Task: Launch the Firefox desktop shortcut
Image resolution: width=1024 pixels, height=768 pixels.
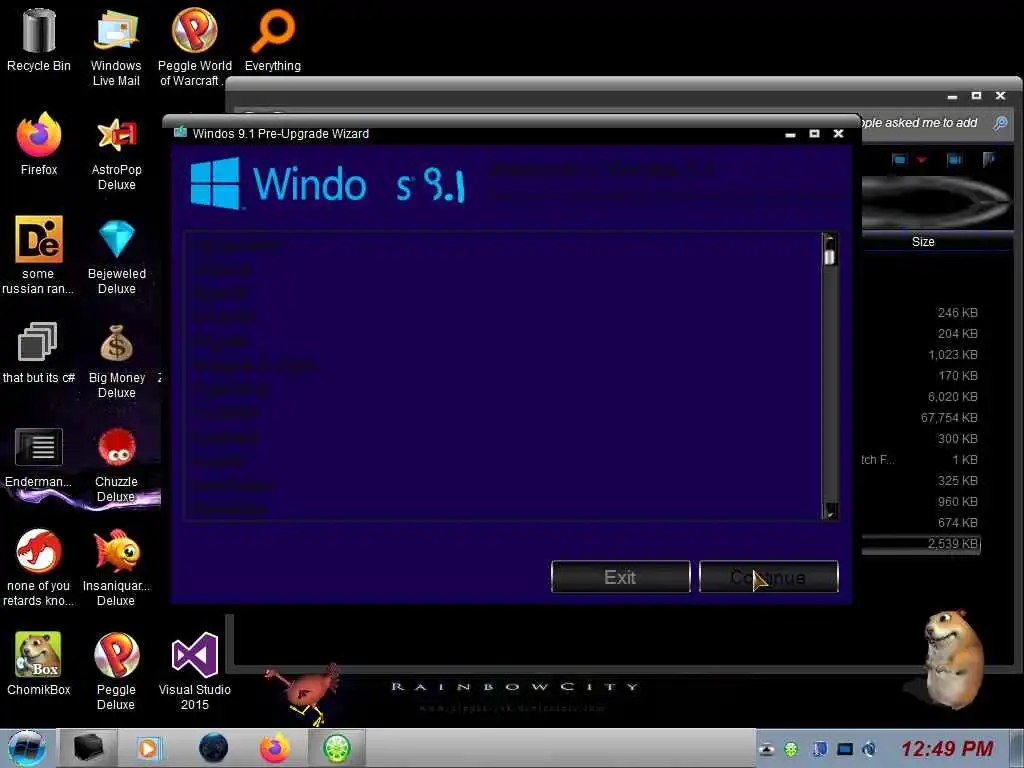Action: pos(39,144)
